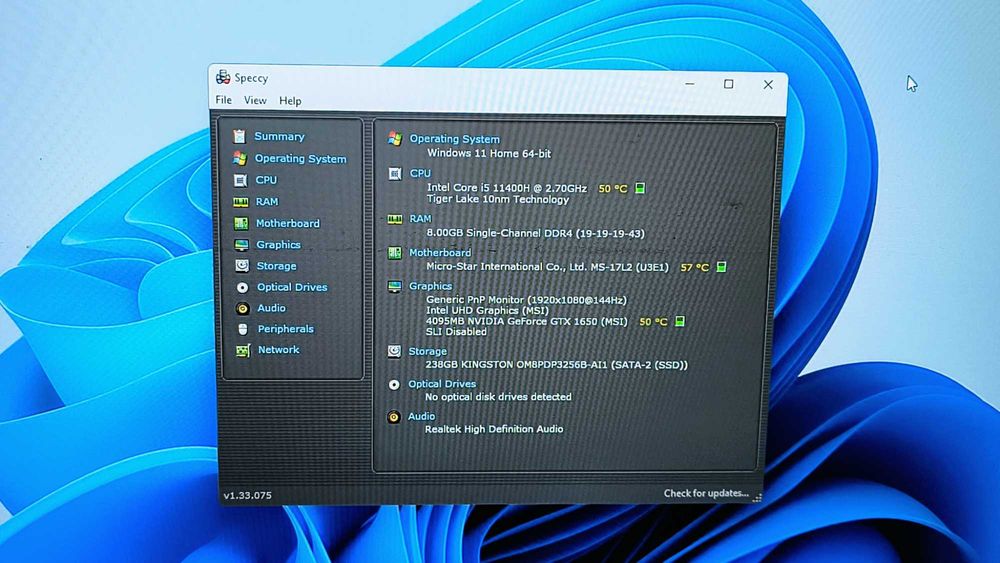Select CPU in the sidebar
Screen dimensions: 1000x563
point(266,180)
